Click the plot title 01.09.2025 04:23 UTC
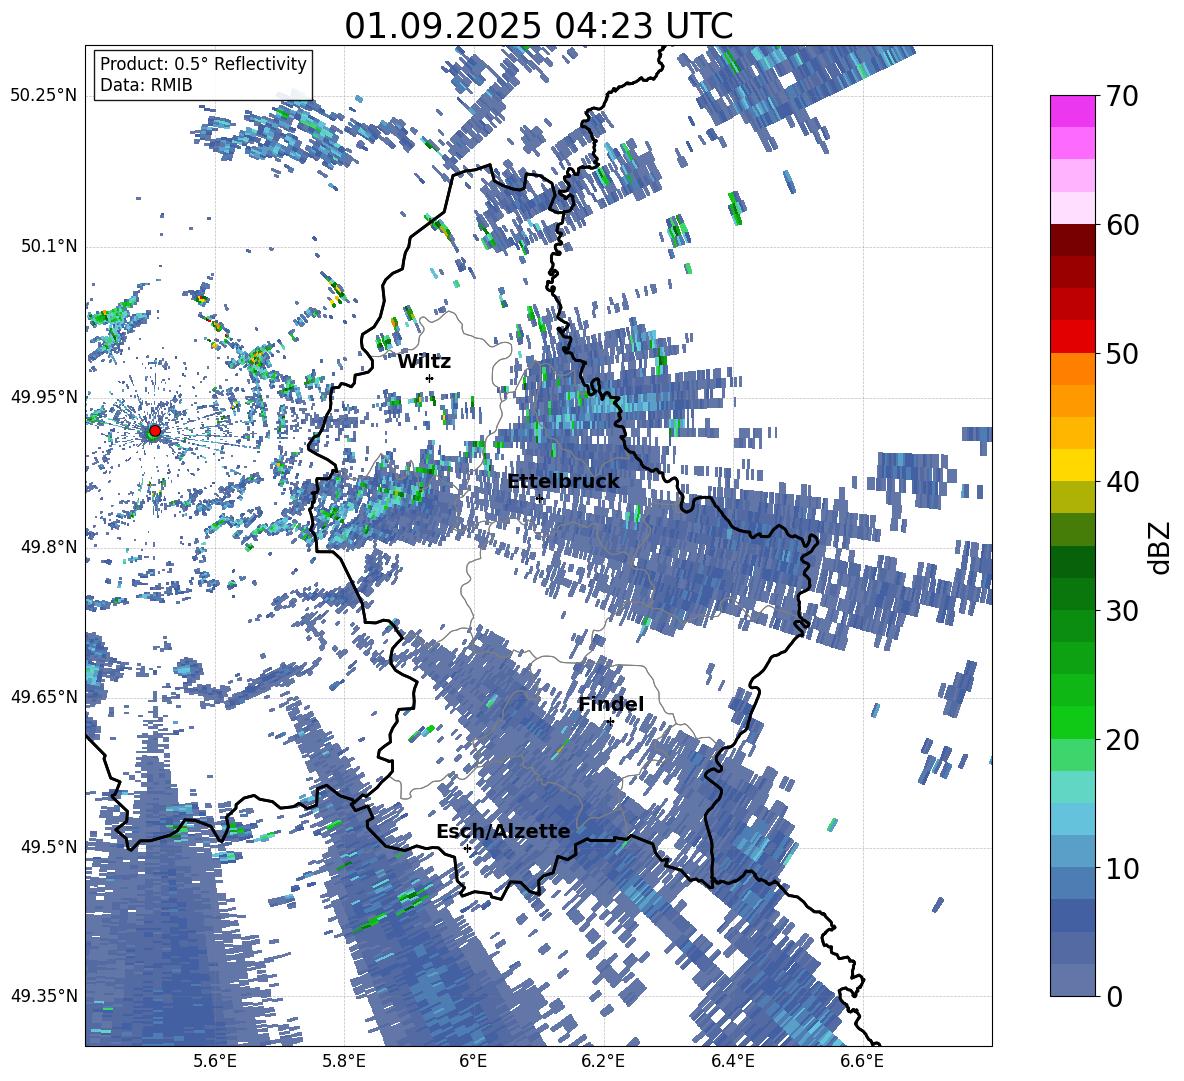Screen dimensions: 1184x1081 coord(538,26)
